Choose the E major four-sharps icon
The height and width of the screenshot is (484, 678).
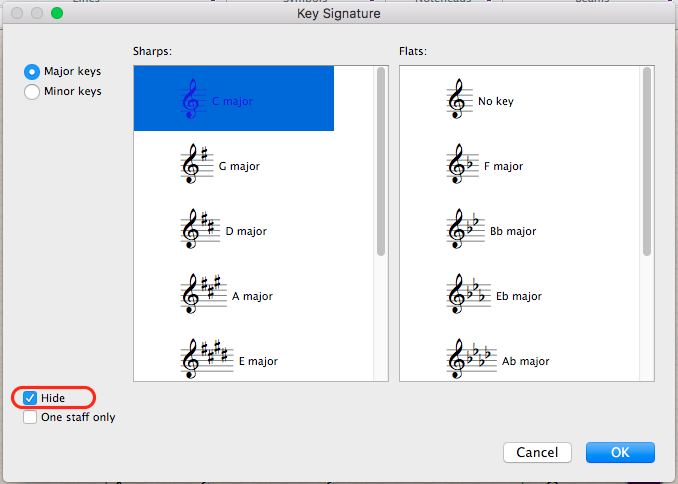tap(205, 358)
